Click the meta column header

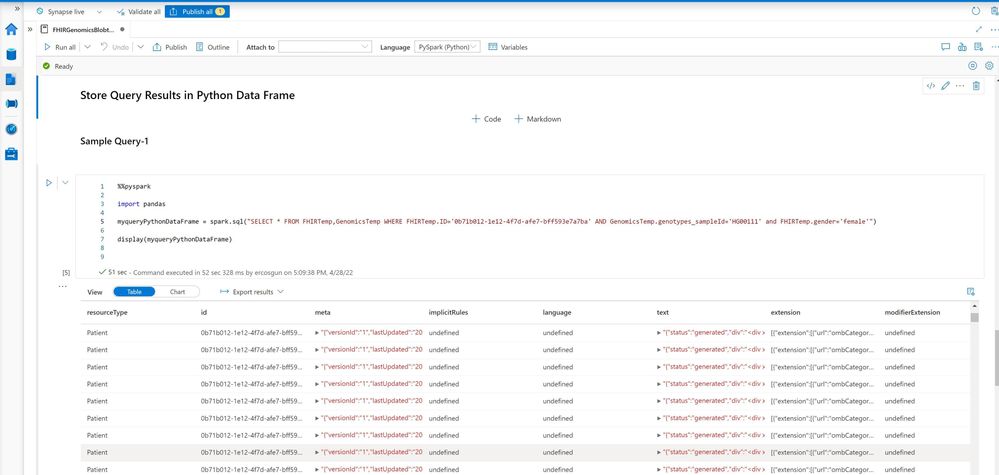point(322,313)
